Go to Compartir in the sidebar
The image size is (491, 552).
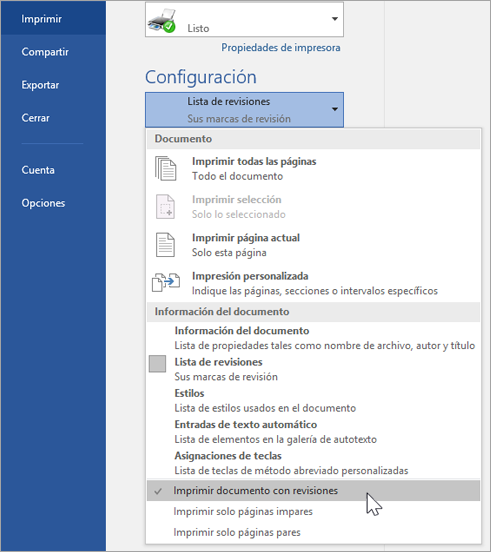tap(45, 52)
